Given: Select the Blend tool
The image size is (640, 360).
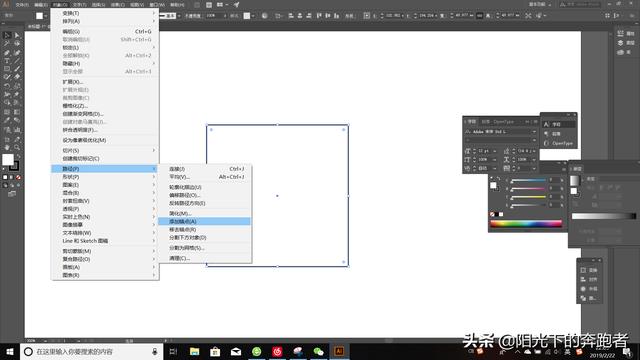Looking at the screenshot, I should click(x=17, y=120).
